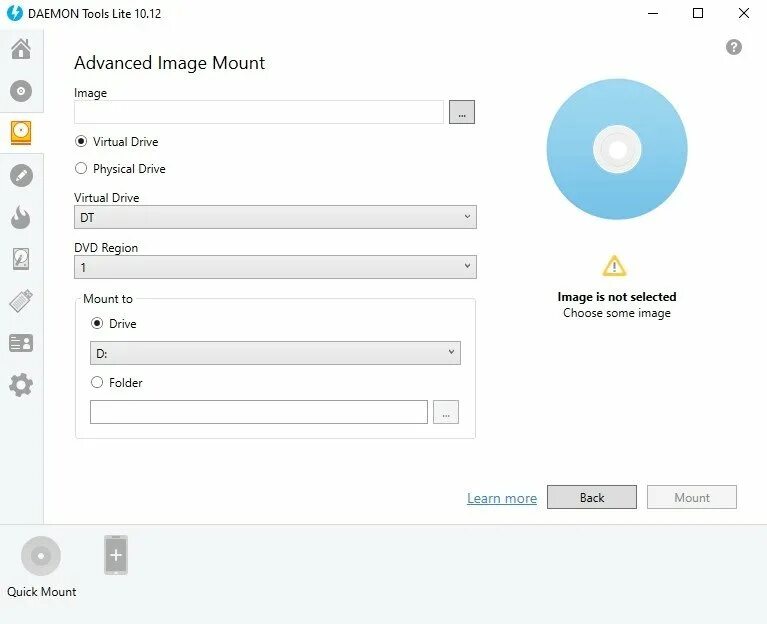Click the DAEMON Tools logo in title bar

(x=15, y=13)
